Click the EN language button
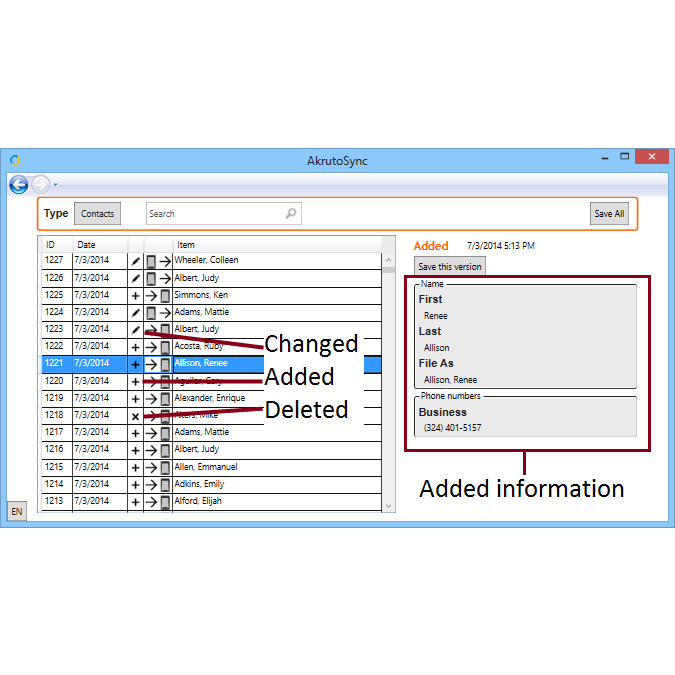The image size is (675, 675). pyautogui.click(x=17, y=511)
